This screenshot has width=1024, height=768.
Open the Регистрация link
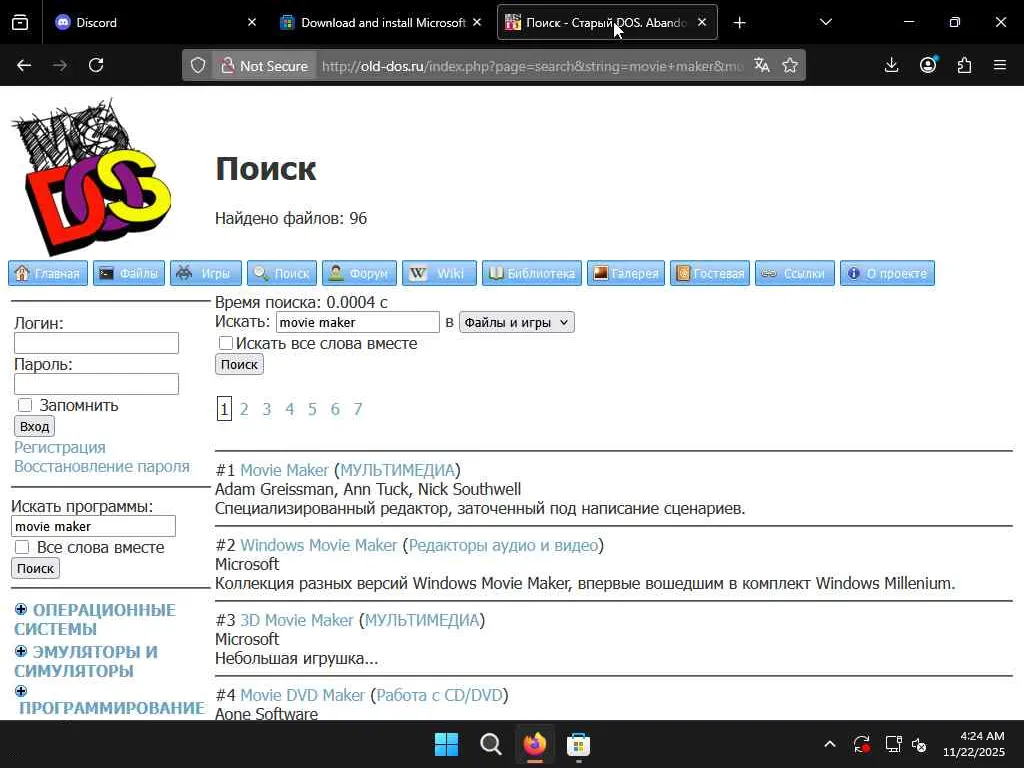click(x=60, y=447)
